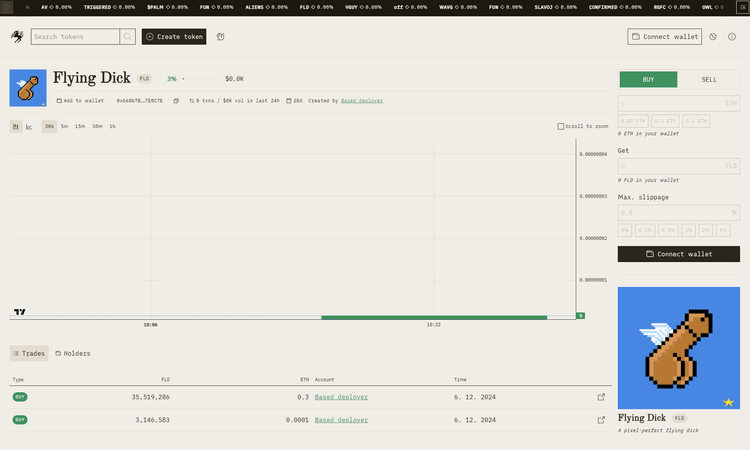Select the 1h chart interval

(112, 127)
